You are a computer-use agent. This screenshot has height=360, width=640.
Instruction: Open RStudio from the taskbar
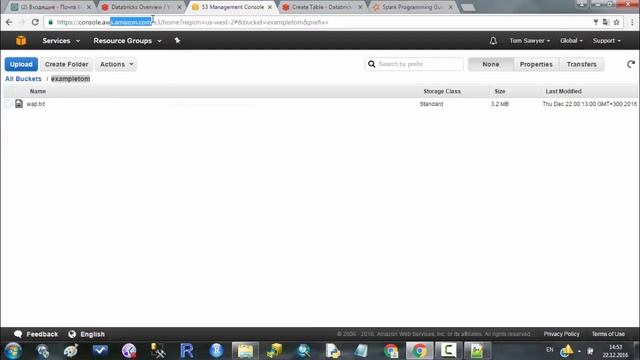pyautogui.click(x=216, y=351)
